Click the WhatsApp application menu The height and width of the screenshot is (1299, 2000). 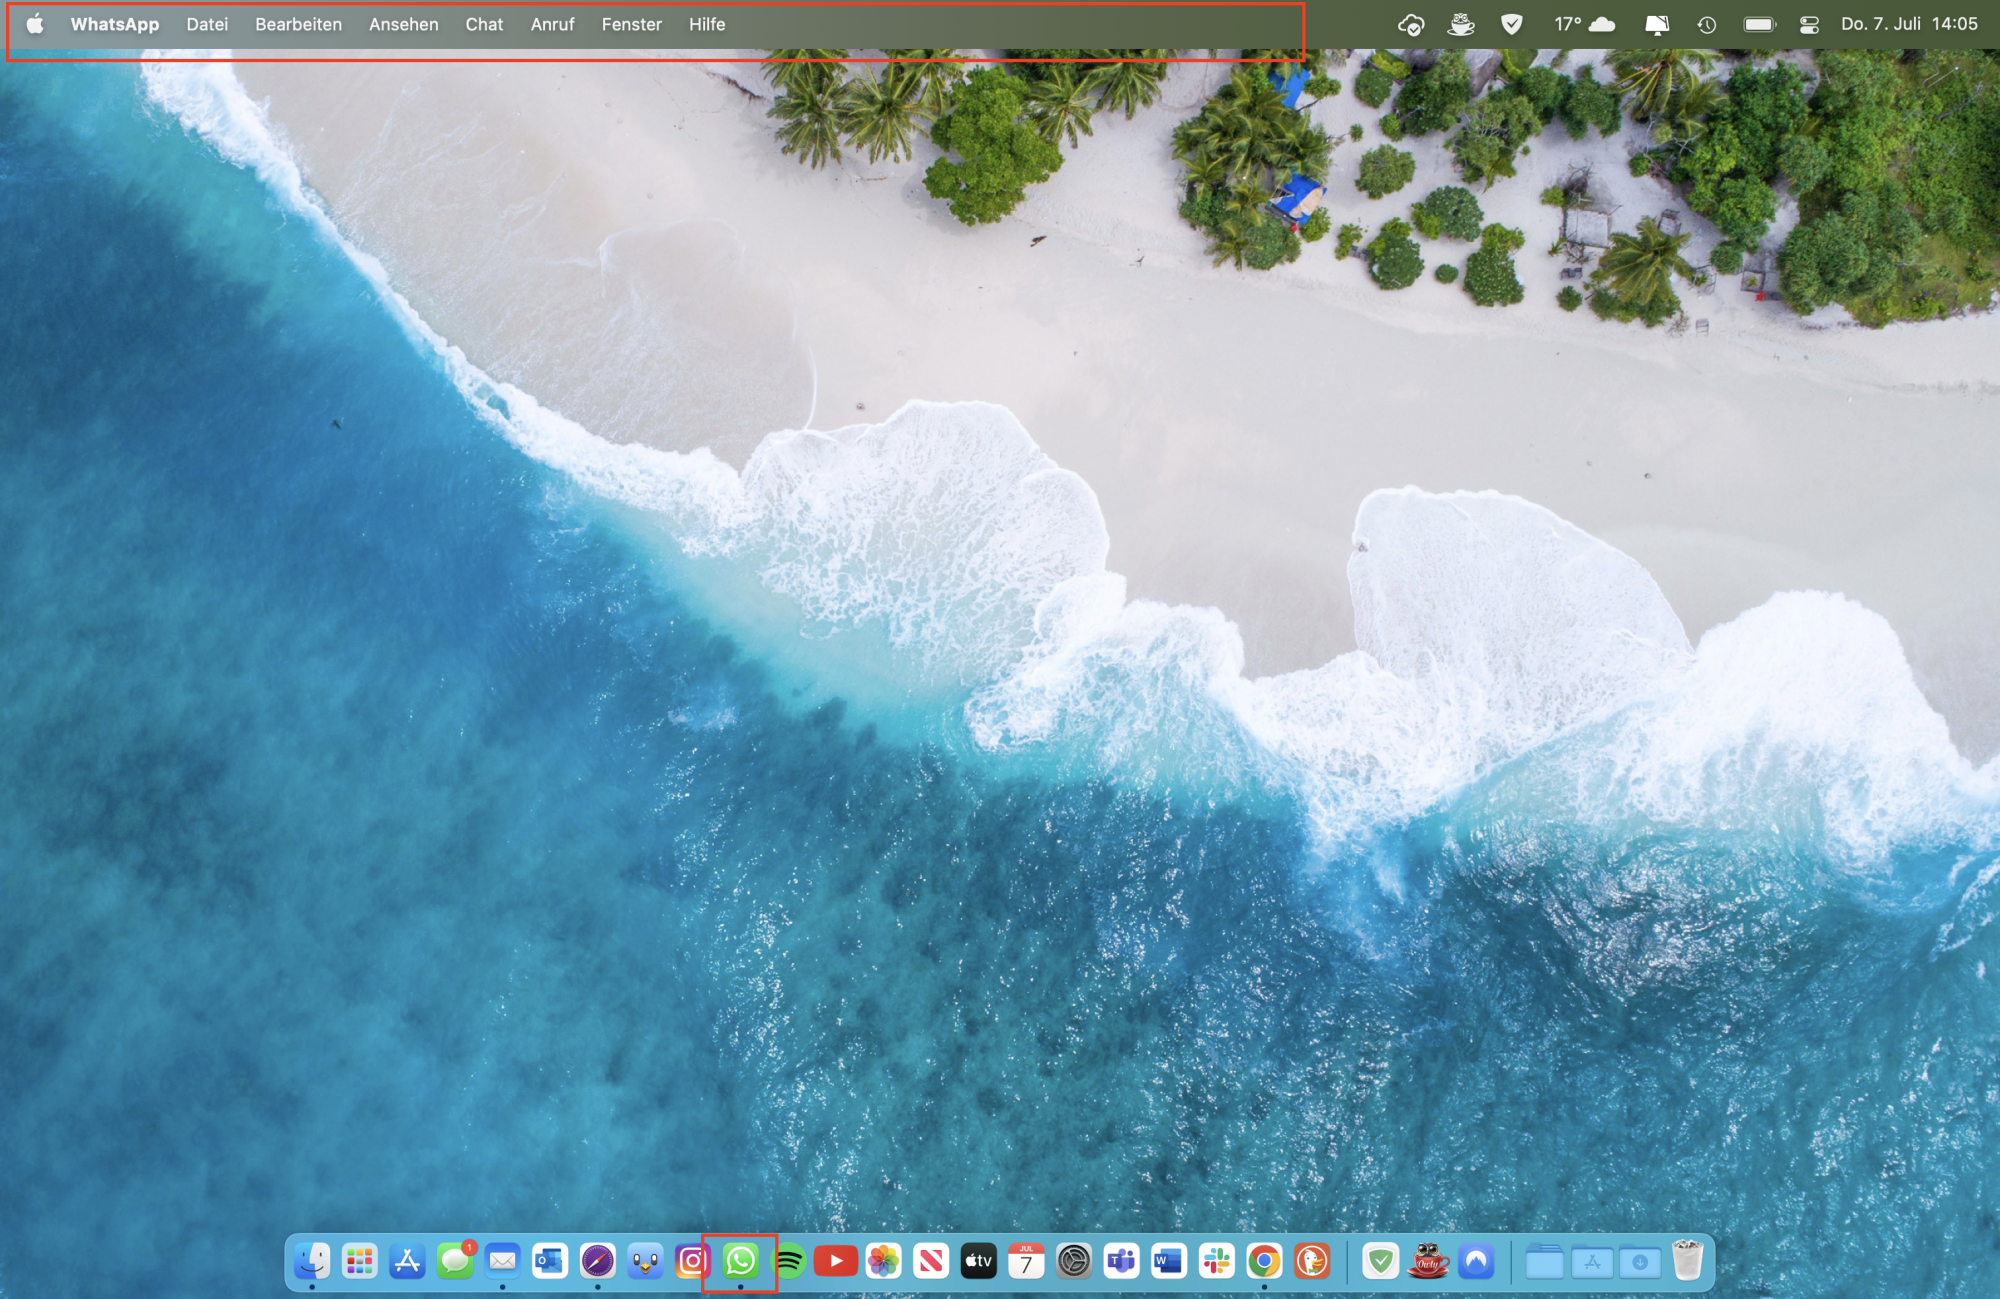click(x=114, y=24)
